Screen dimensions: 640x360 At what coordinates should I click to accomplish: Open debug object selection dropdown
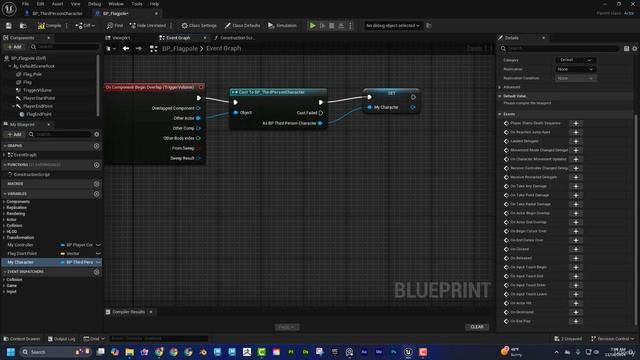click(393, 25)
